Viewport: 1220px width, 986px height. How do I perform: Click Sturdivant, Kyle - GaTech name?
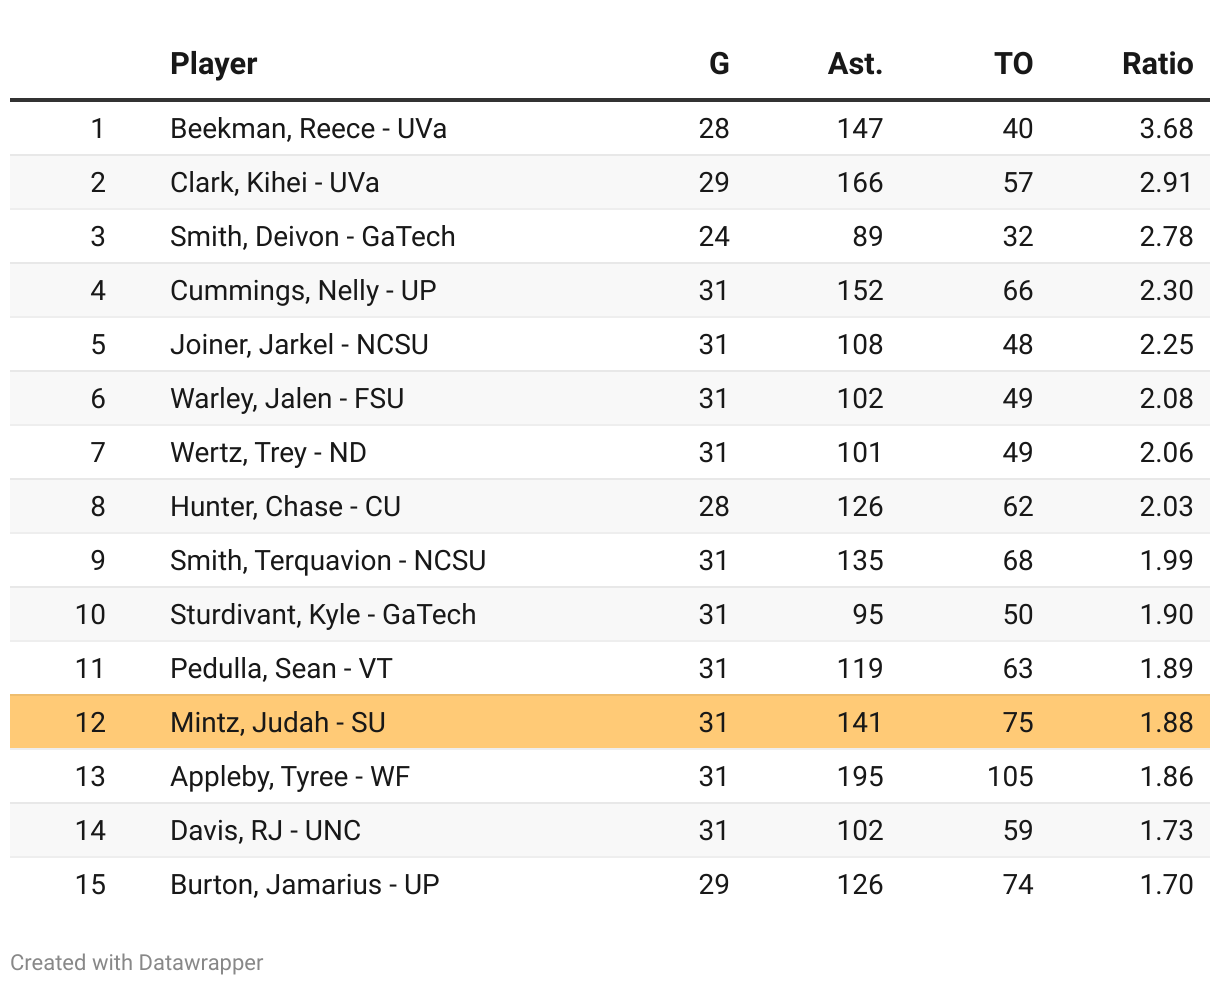tap(322, 615)
